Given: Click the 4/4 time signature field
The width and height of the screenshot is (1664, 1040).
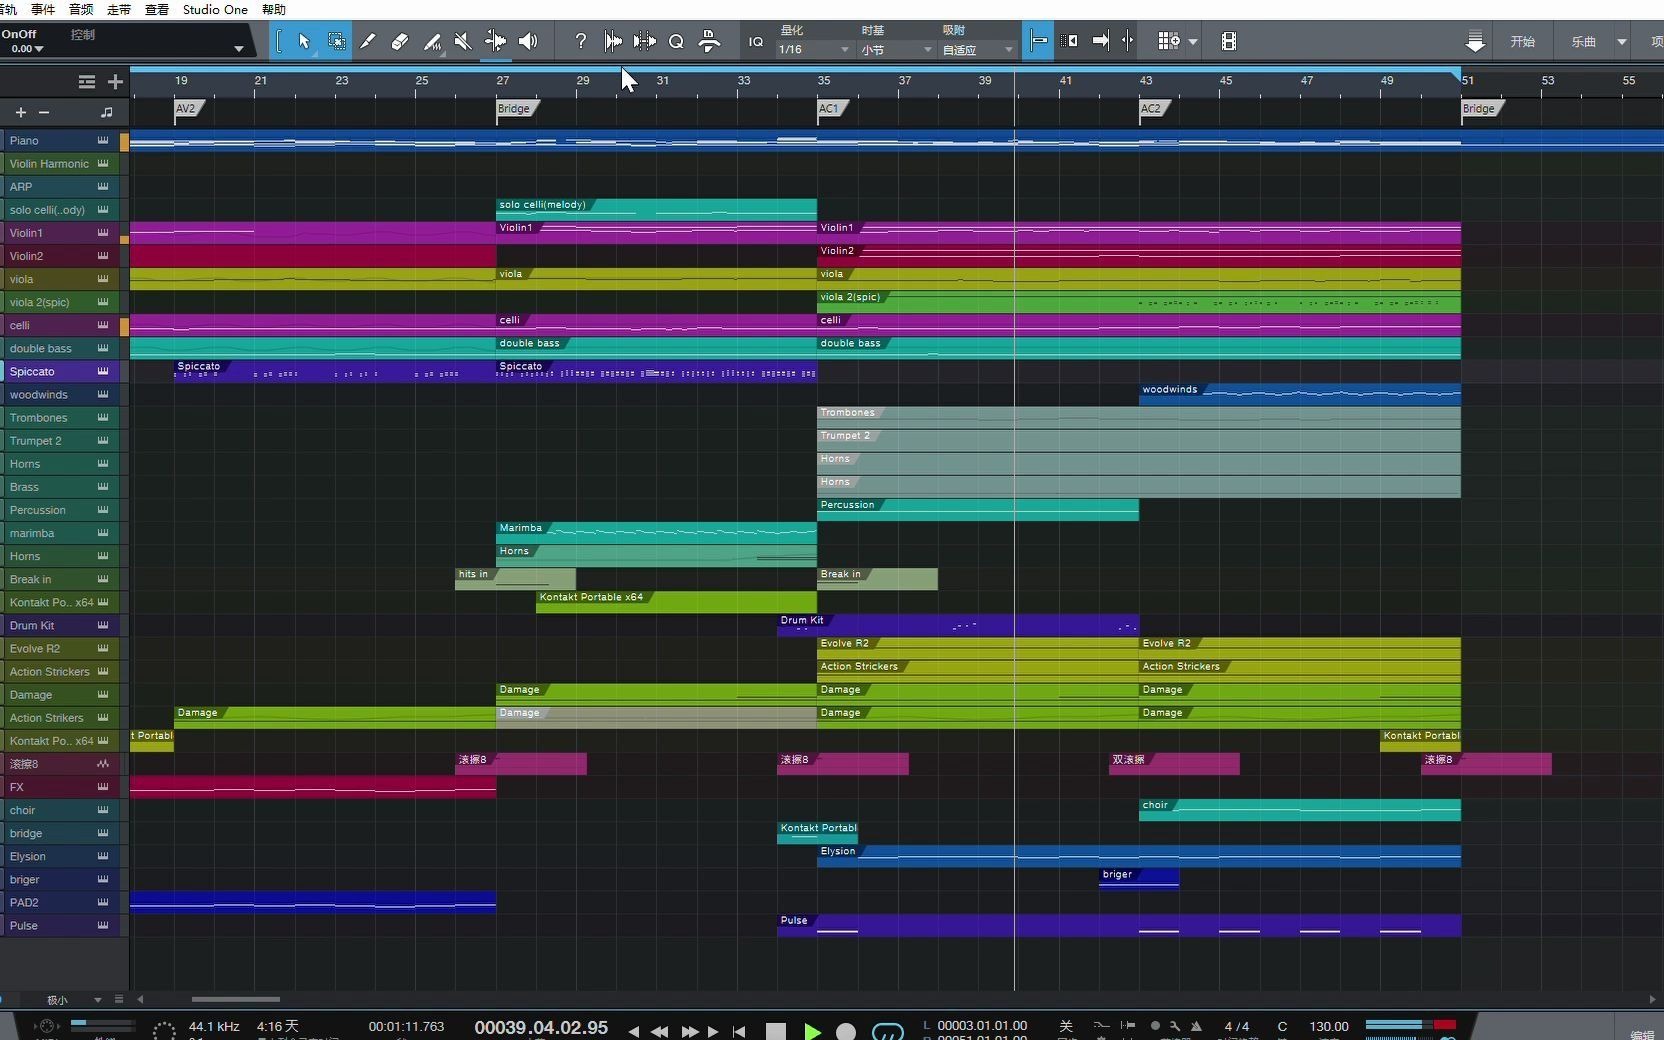Looking at the screenshot, I should (1237, 1026).
